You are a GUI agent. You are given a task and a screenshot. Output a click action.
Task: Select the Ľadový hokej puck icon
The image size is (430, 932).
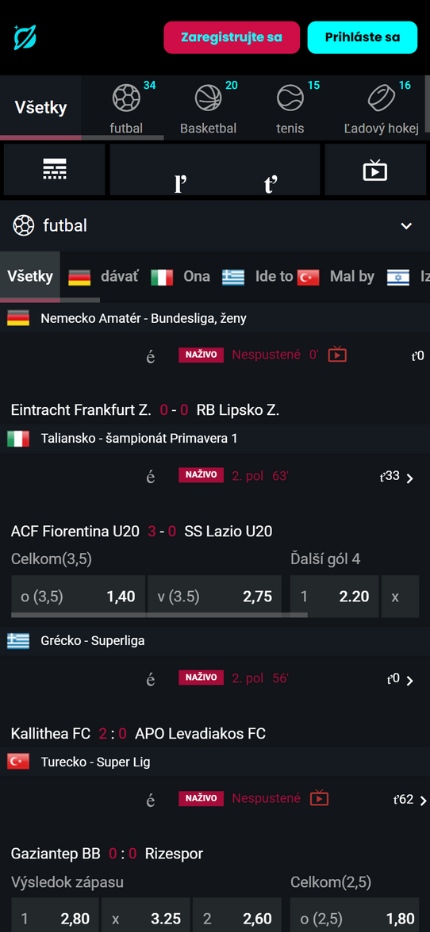(381, 97)
